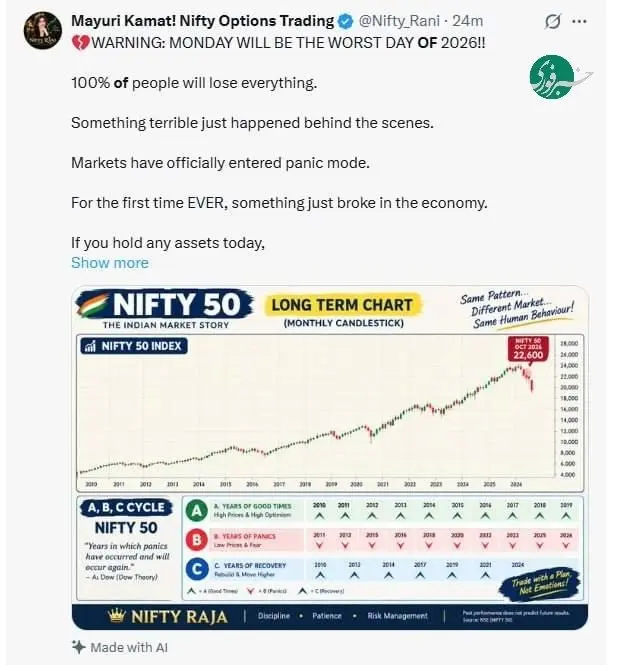Open Mayuri Kamat's profile avatar
Viewport: 633px width, 665px height.
point(42,31)
